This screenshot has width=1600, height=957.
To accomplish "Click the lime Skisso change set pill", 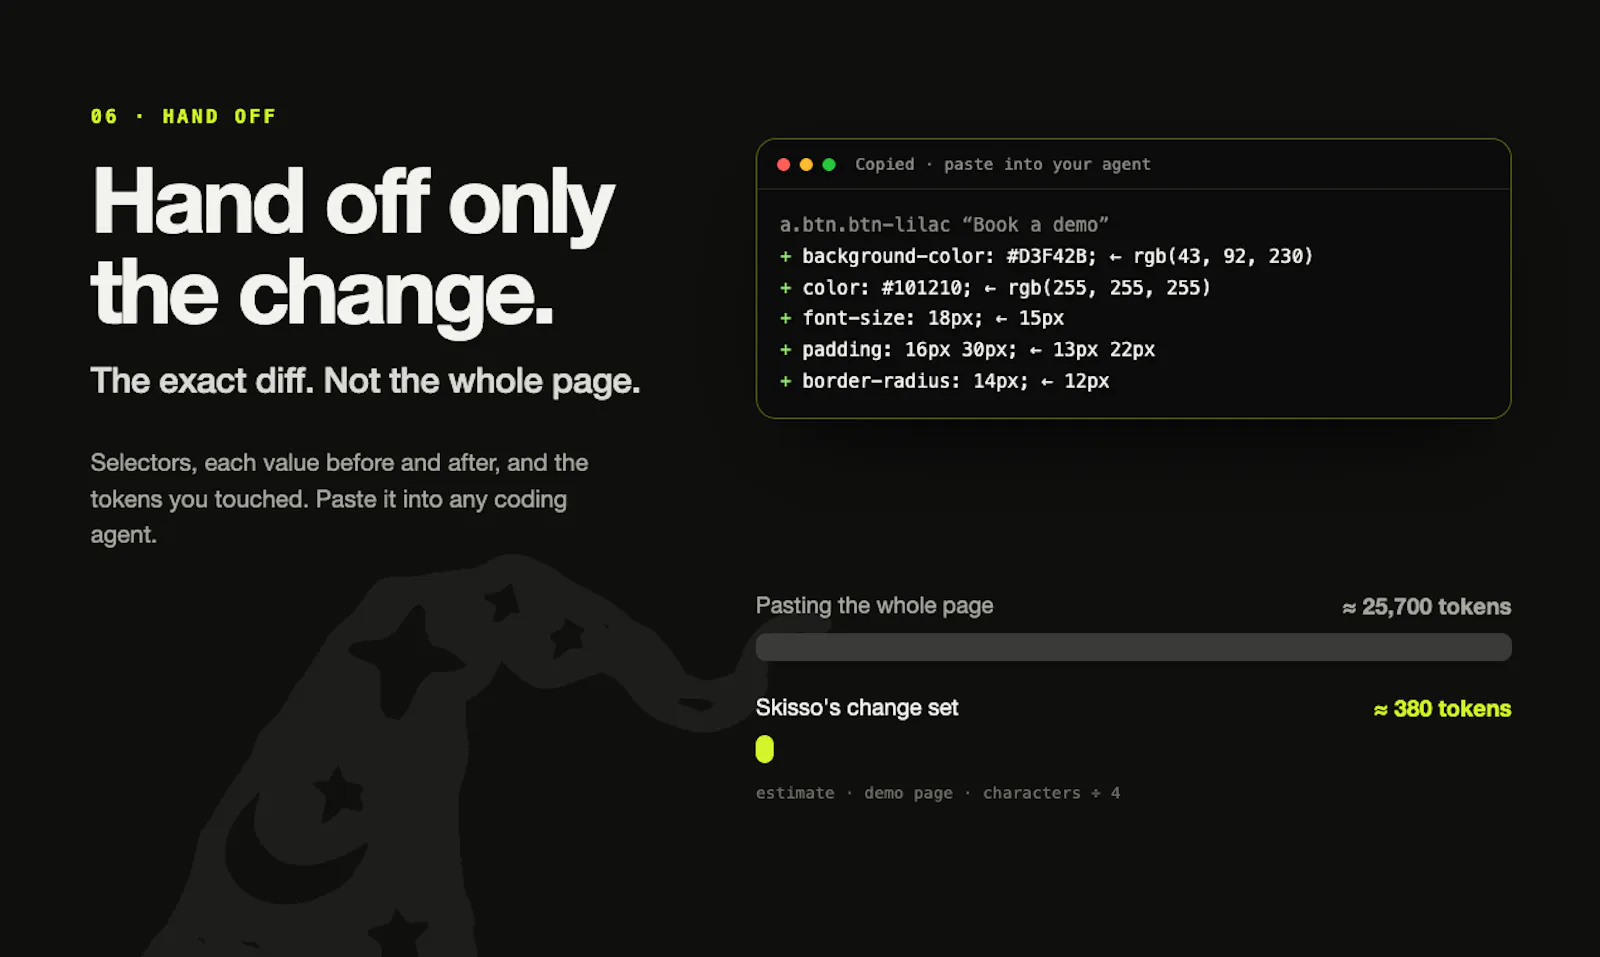I will (765, 749).
